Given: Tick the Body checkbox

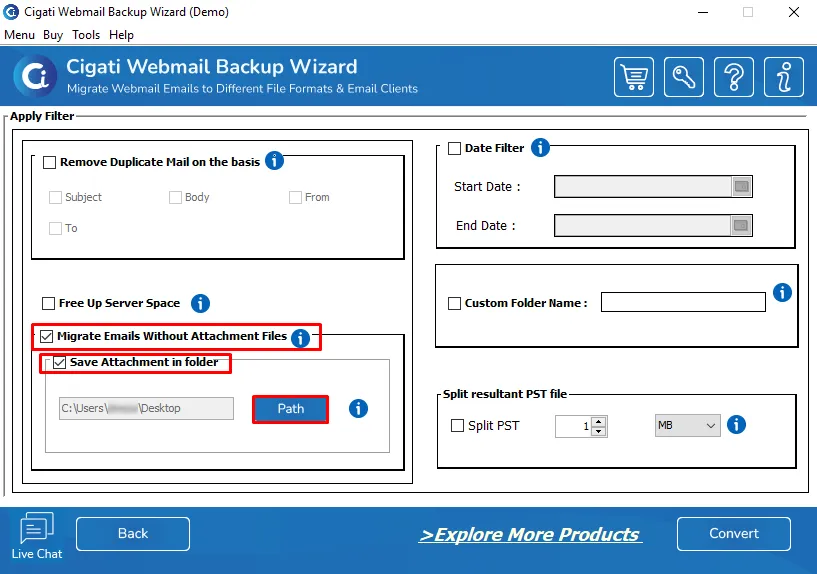Looking at the screenshot, I should coord(176,197).
